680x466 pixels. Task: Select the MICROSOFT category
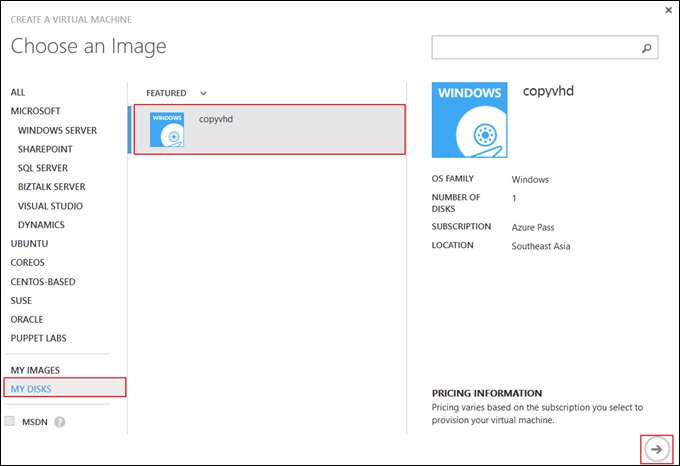click(36, 111)
